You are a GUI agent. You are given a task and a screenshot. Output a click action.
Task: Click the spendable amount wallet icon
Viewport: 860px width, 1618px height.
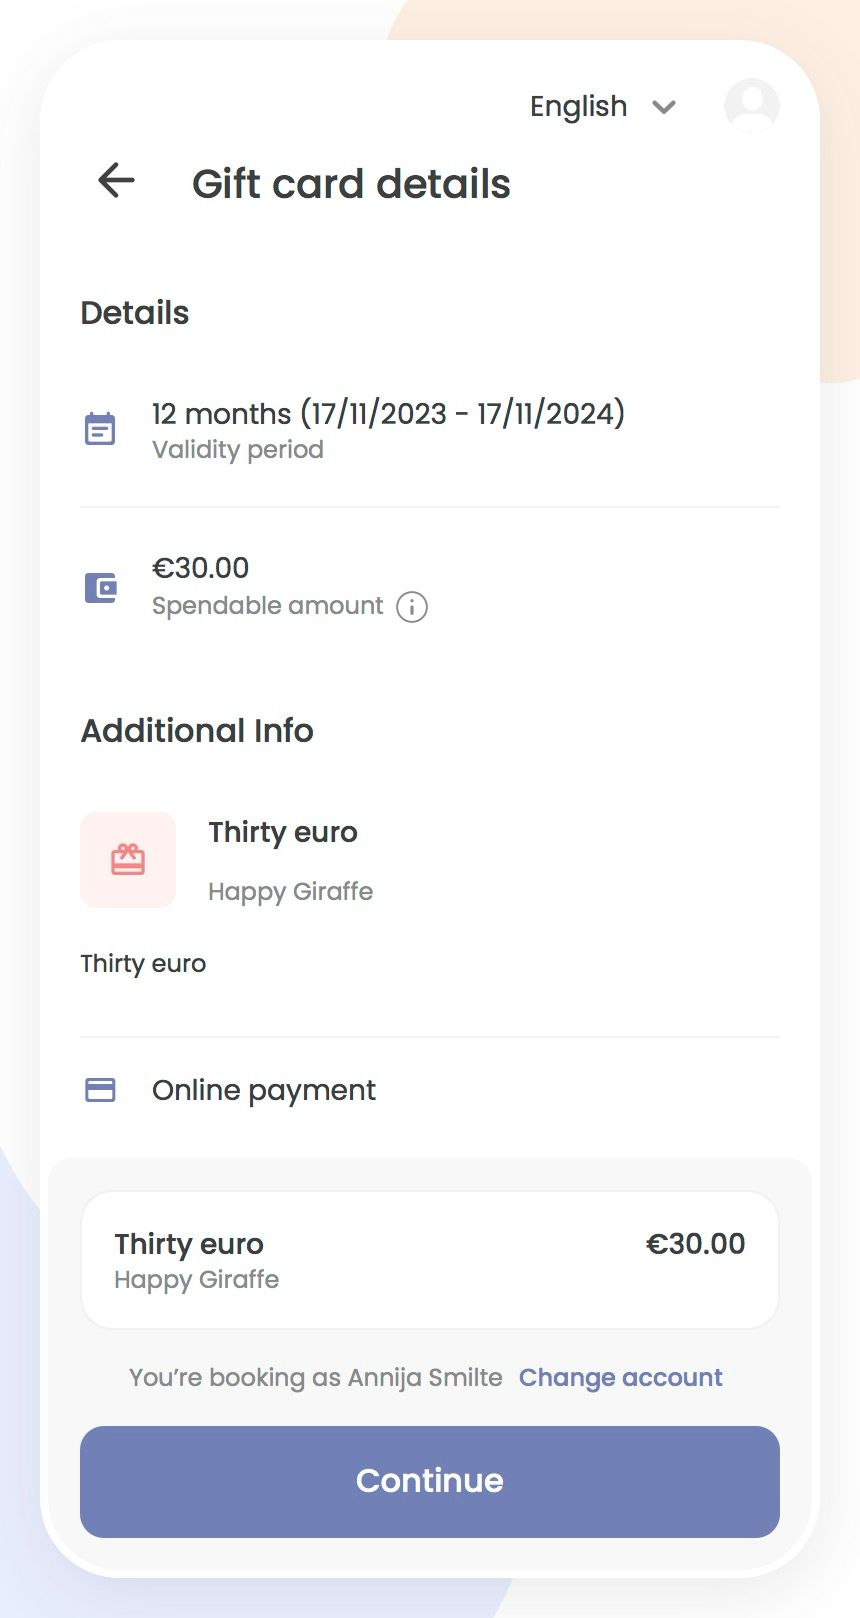(100, 587)
